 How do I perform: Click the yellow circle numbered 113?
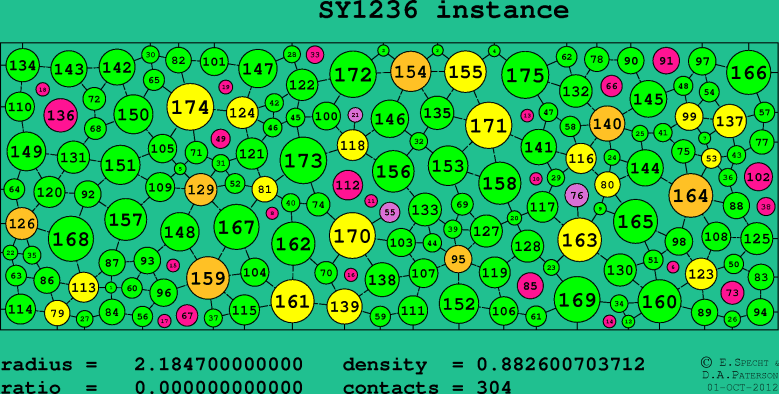(83, 287)
